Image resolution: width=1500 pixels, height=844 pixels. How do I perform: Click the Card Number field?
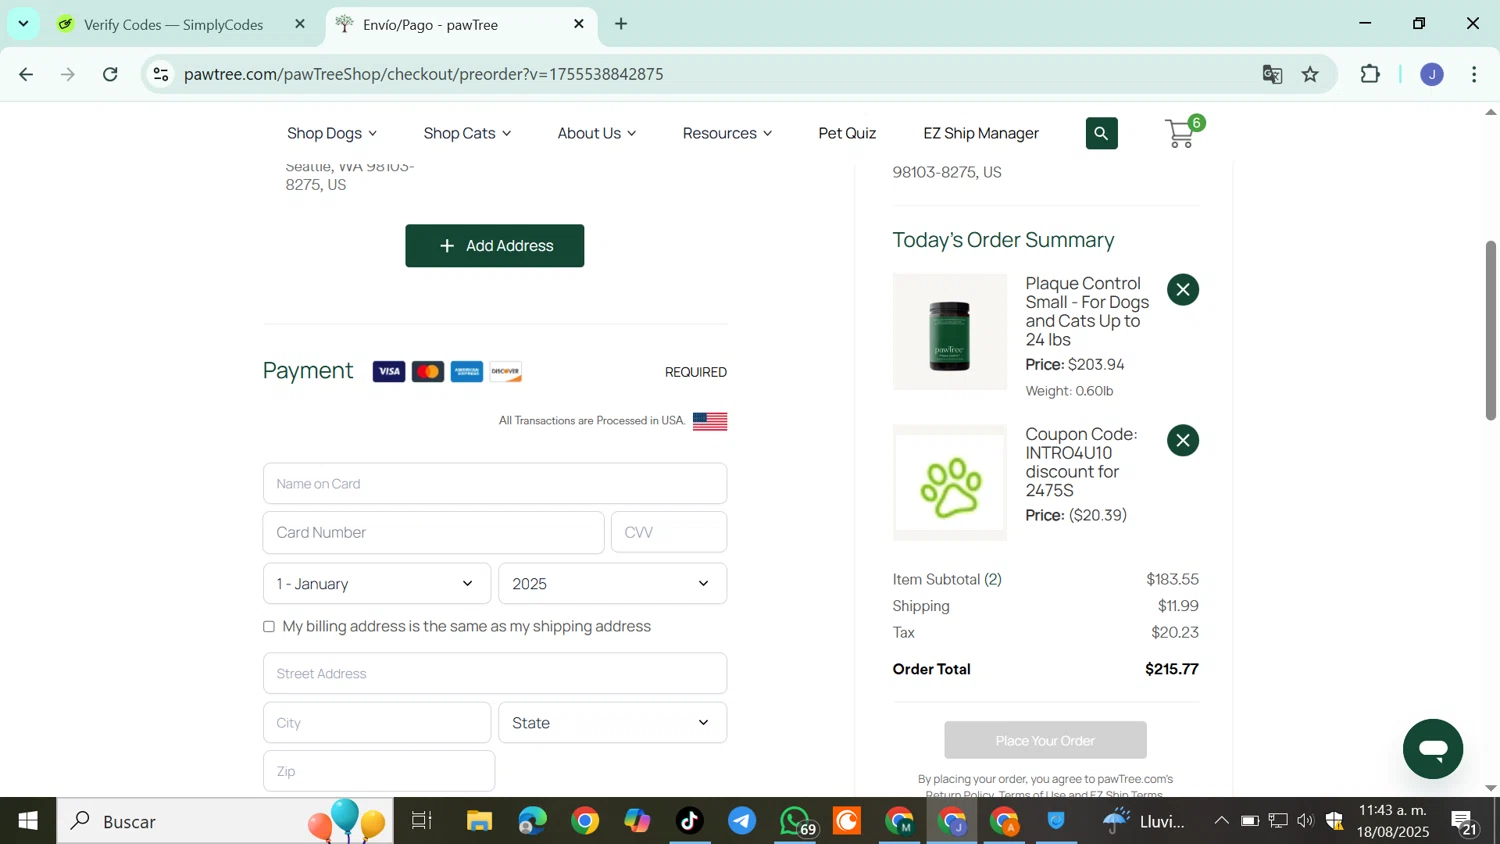[433, 533]
